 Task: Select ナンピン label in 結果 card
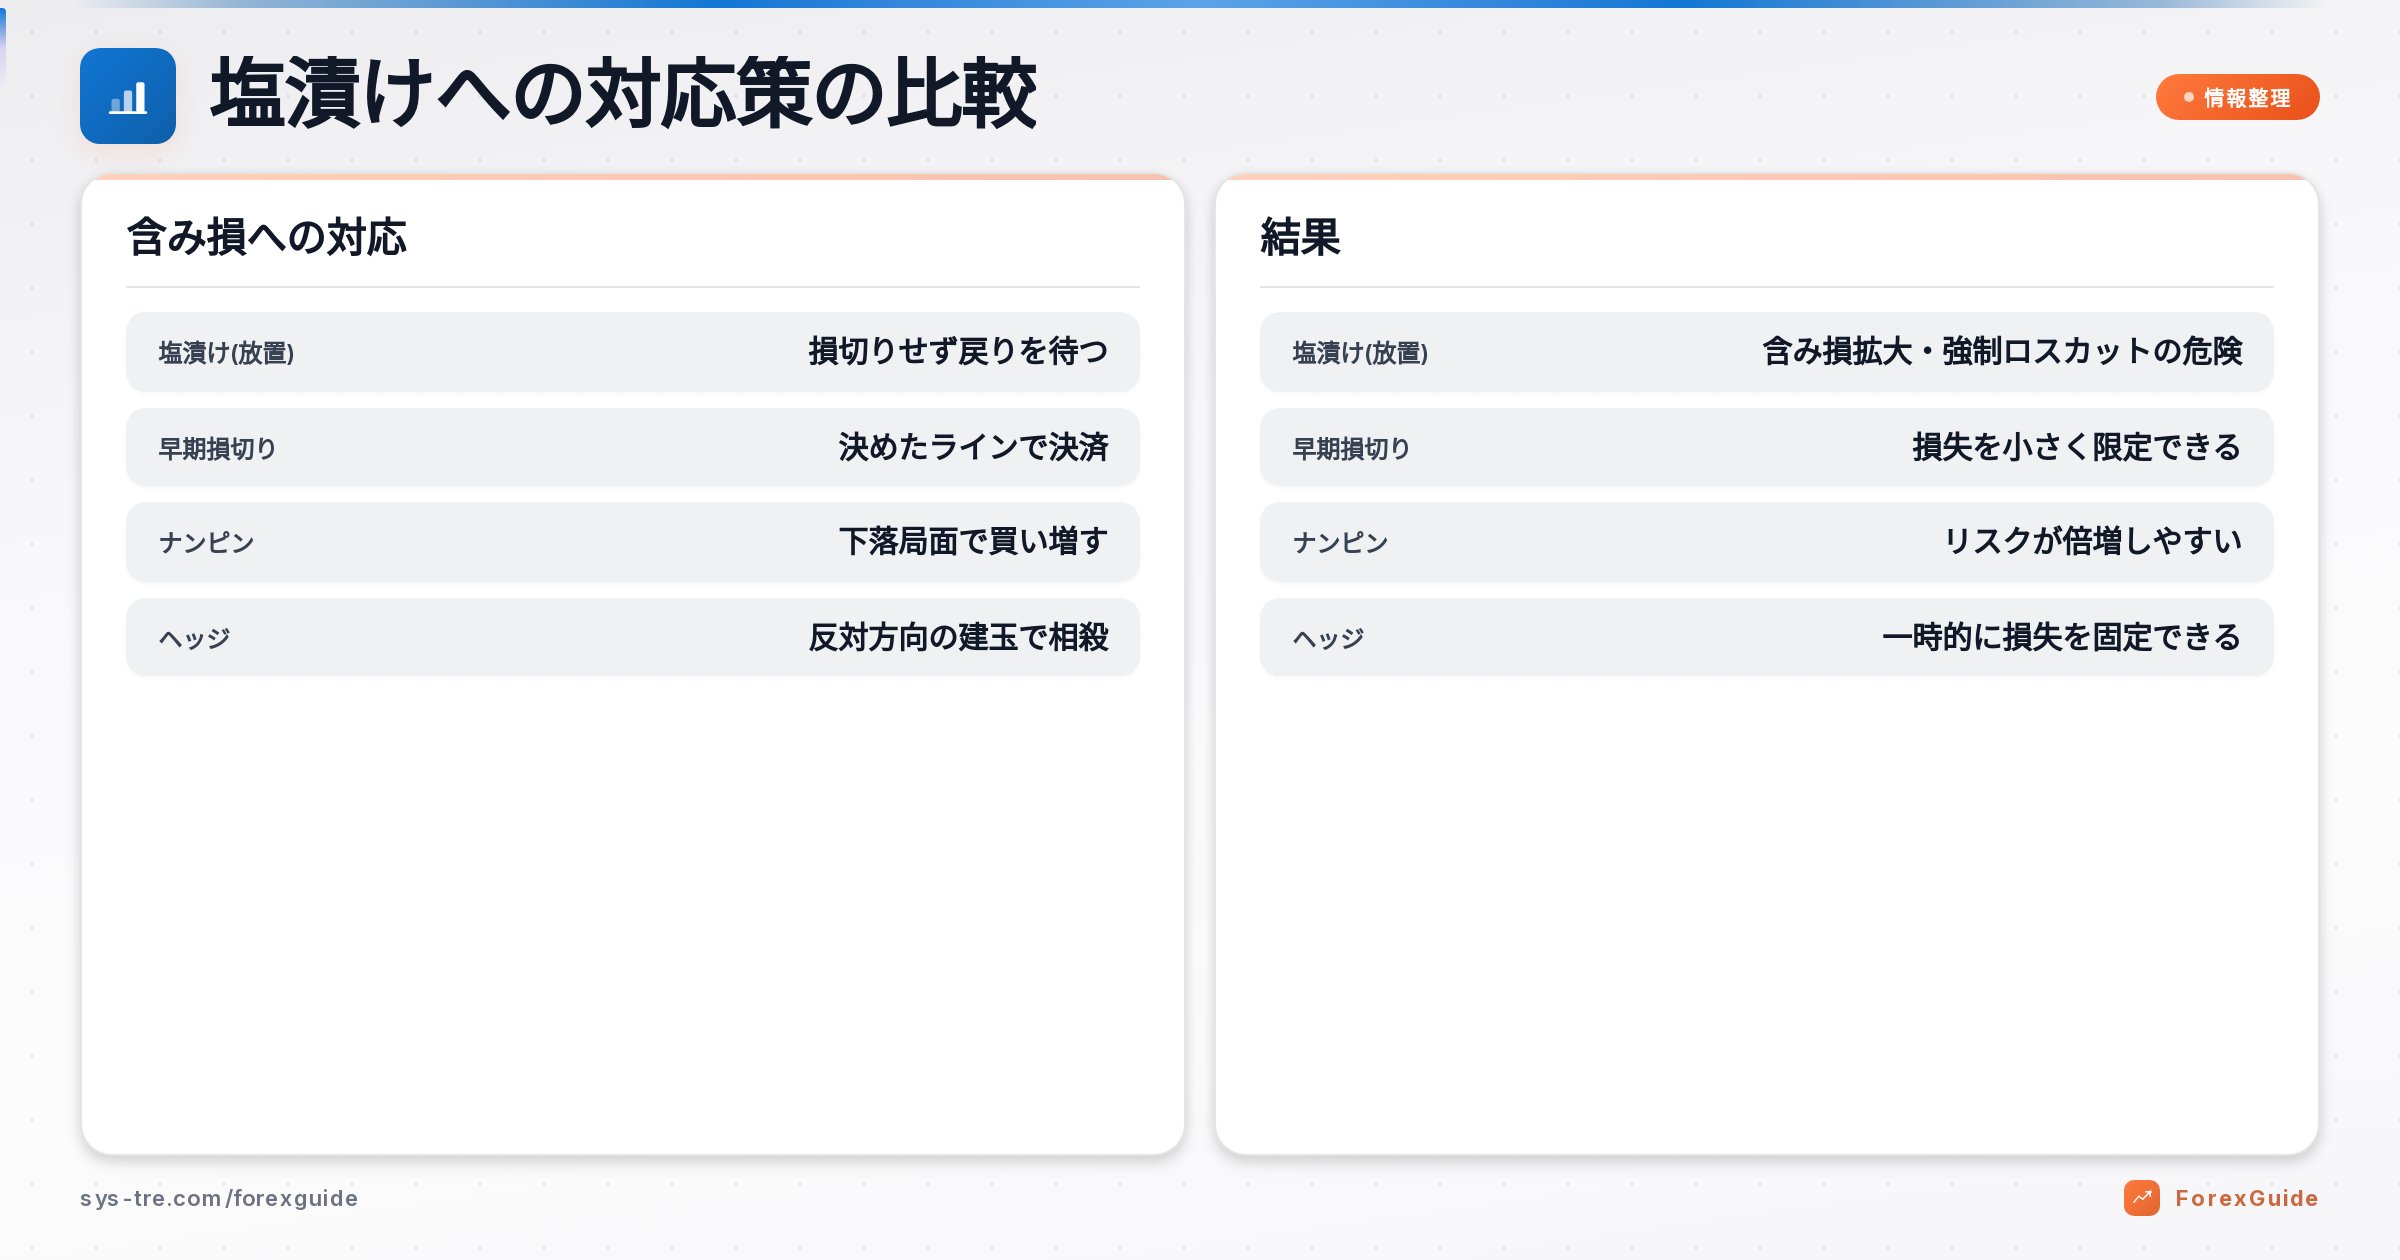click(x=1341, y=542)
